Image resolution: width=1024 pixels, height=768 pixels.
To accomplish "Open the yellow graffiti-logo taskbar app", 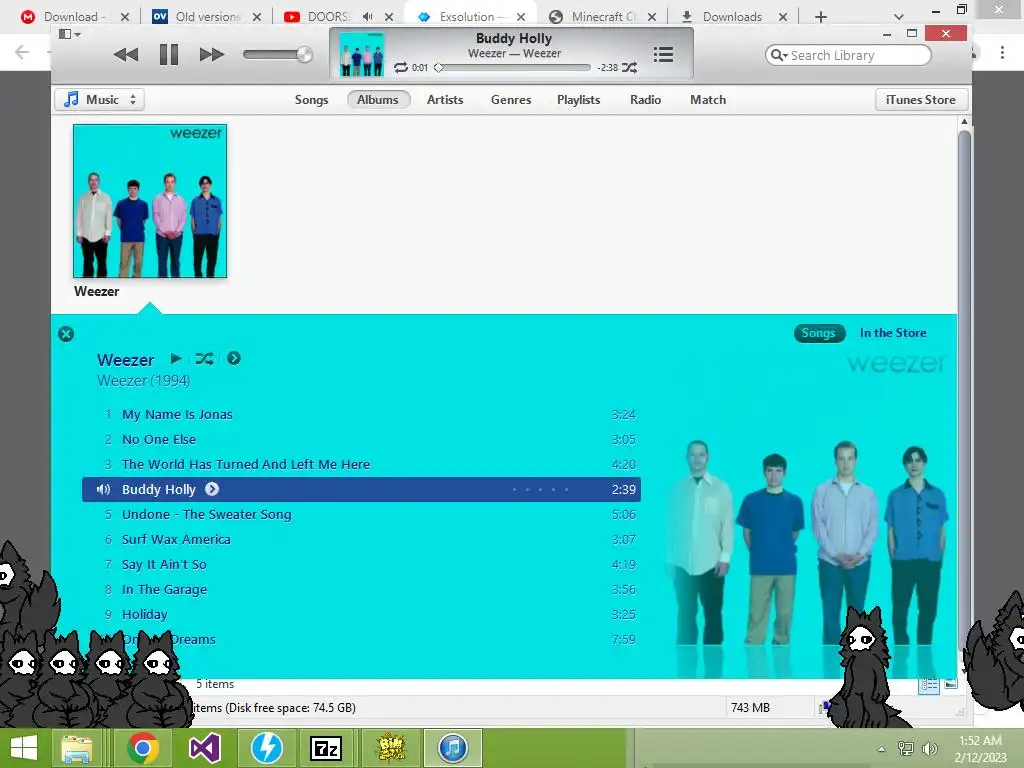I will point(391,748).
